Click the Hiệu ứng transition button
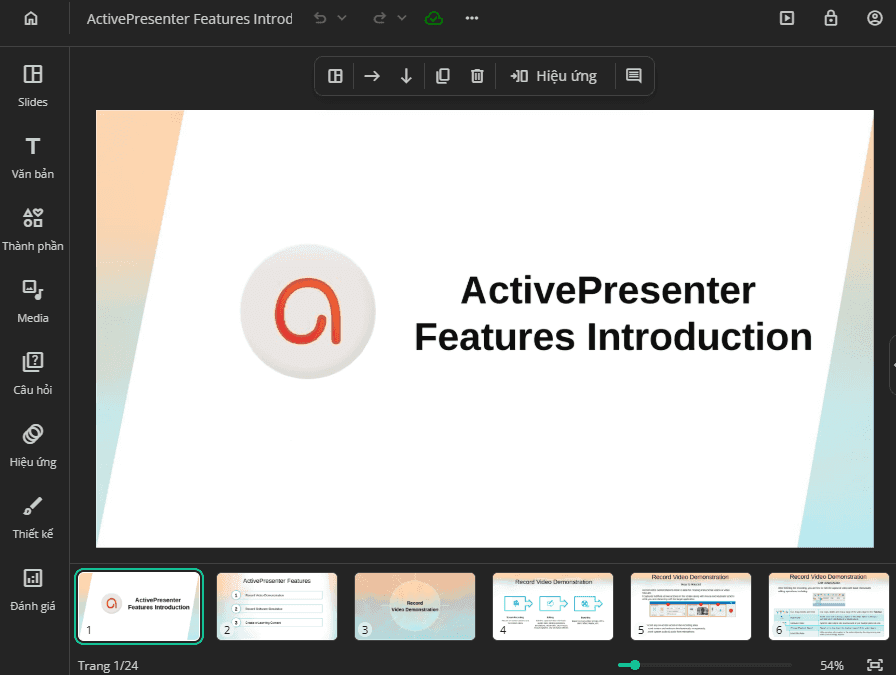 pyautogui.click(x=553, y=76)
